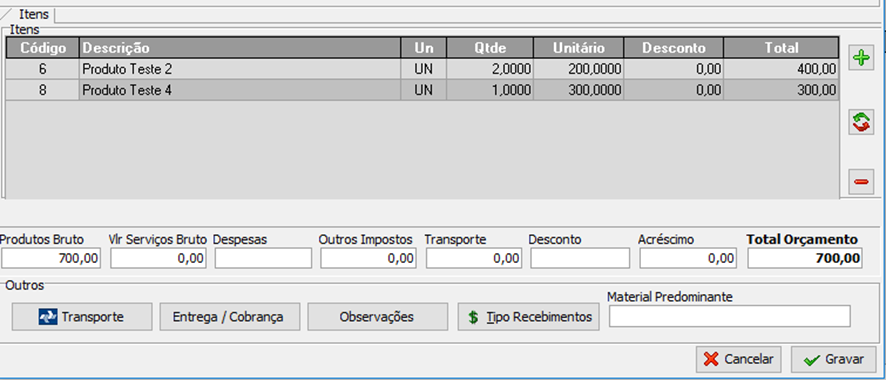Image resolution: width=886 pixels, height=380 pixels.
Task: Save the budget with the Gravar button
Action: click(834, 359)
